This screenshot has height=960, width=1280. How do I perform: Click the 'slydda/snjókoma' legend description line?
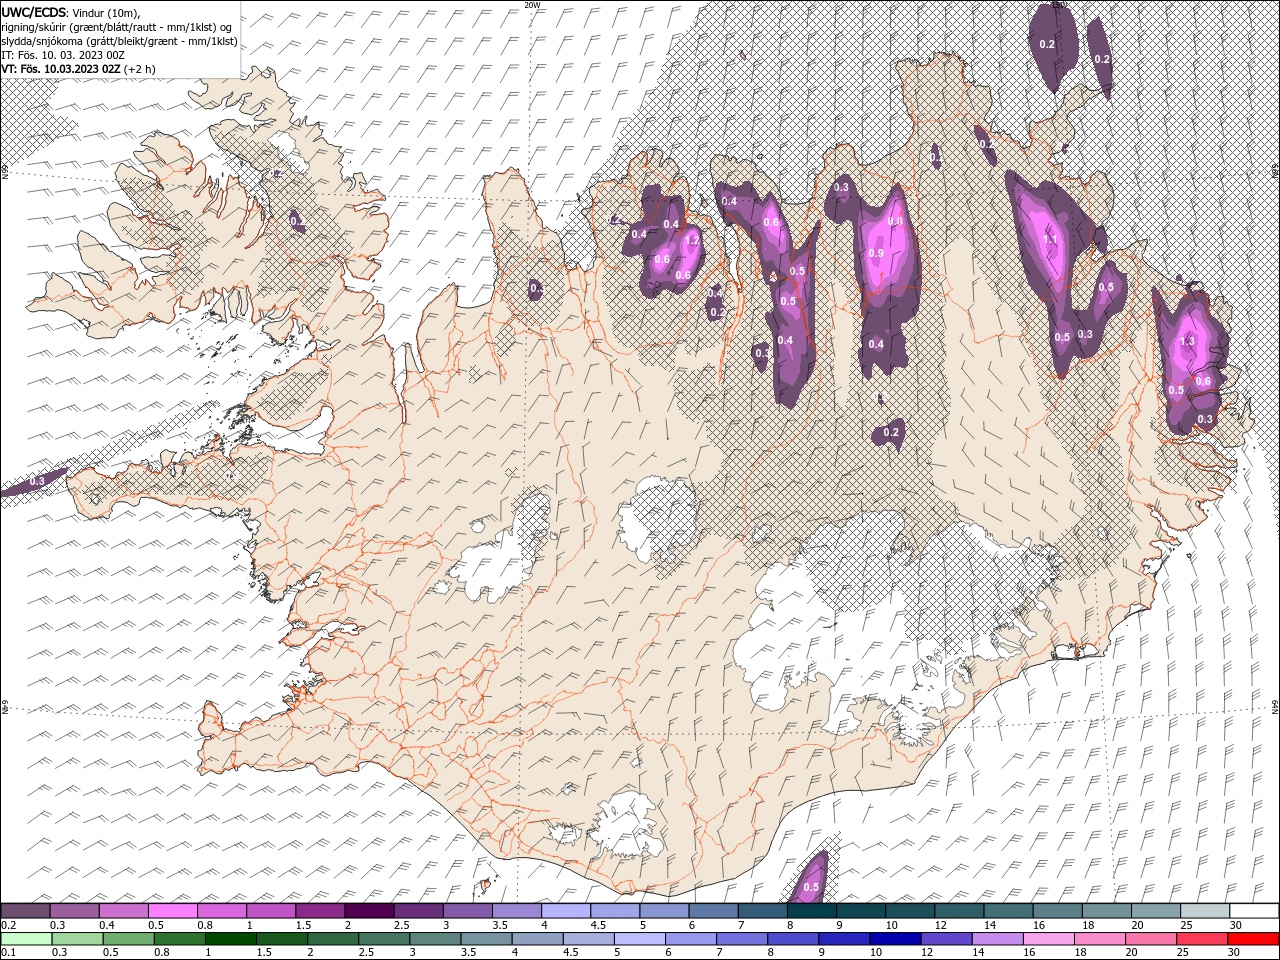(x=119, y=40)
